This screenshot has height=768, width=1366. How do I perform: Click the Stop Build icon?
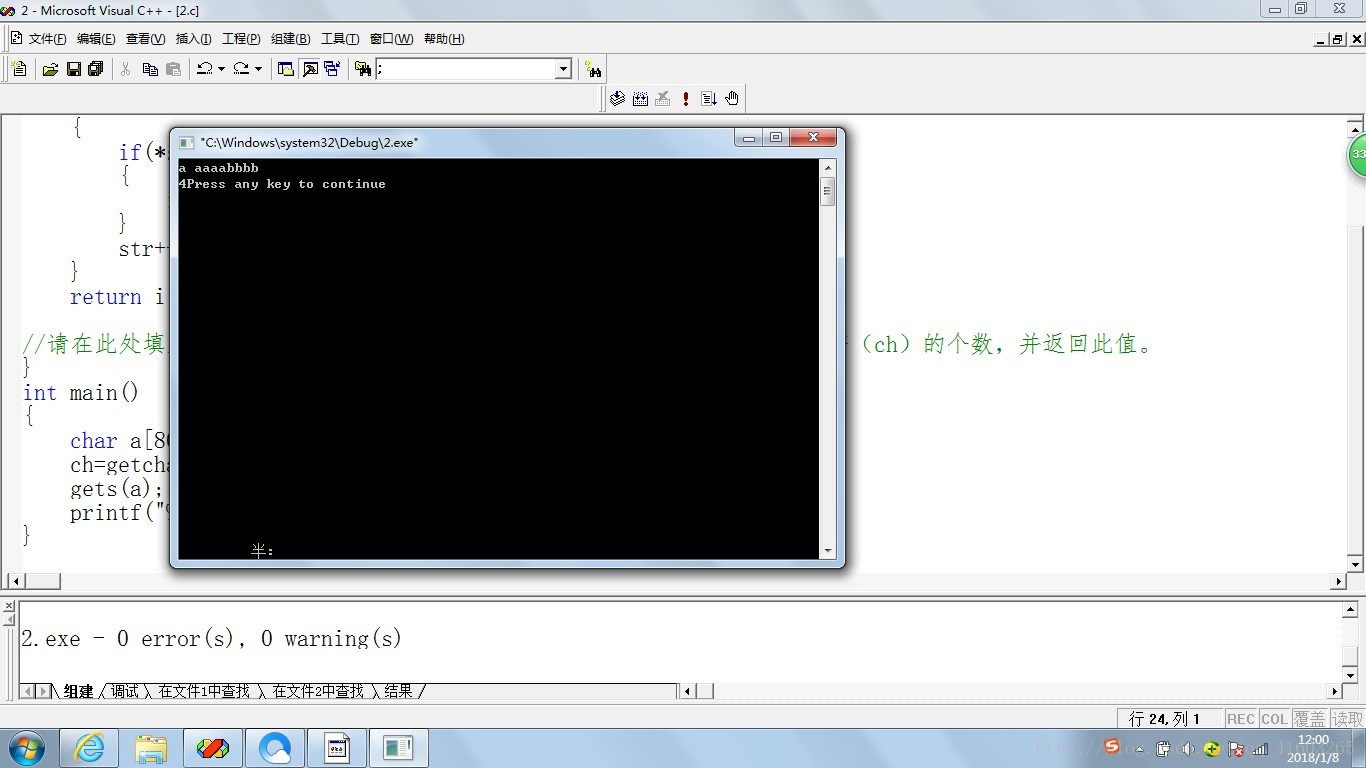[x=663, y=98]
